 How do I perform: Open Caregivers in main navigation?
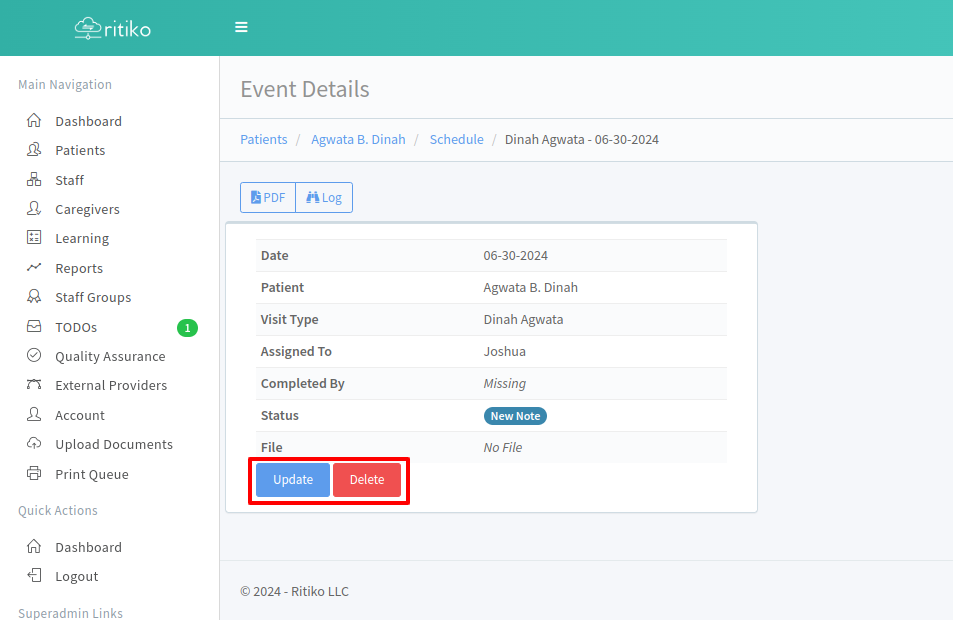(x=87, y=209)
